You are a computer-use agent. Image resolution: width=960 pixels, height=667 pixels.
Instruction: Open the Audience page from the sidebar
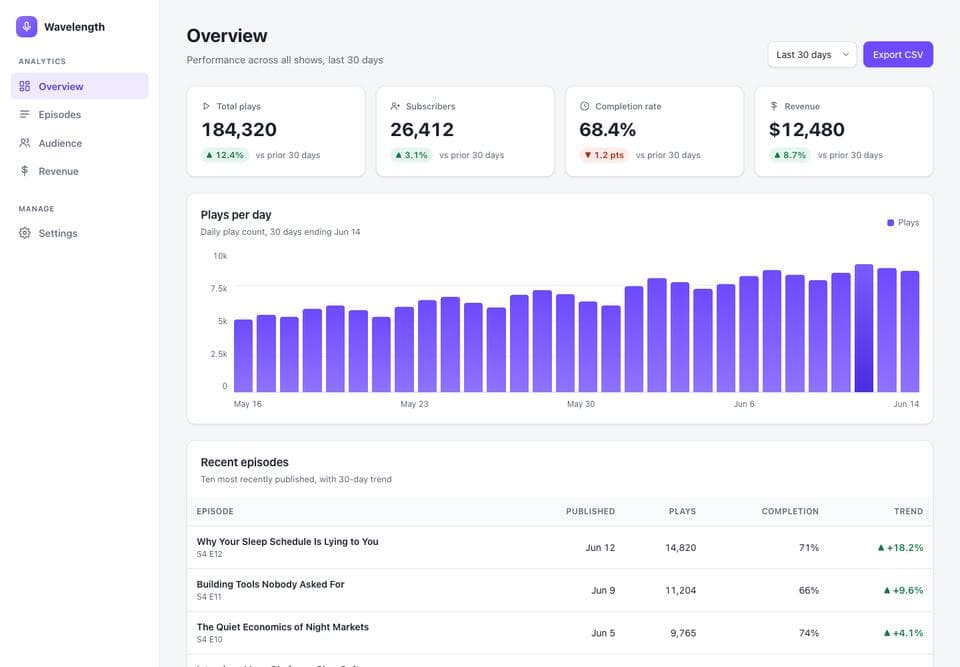pyautogui.click(x=80, y=143)
